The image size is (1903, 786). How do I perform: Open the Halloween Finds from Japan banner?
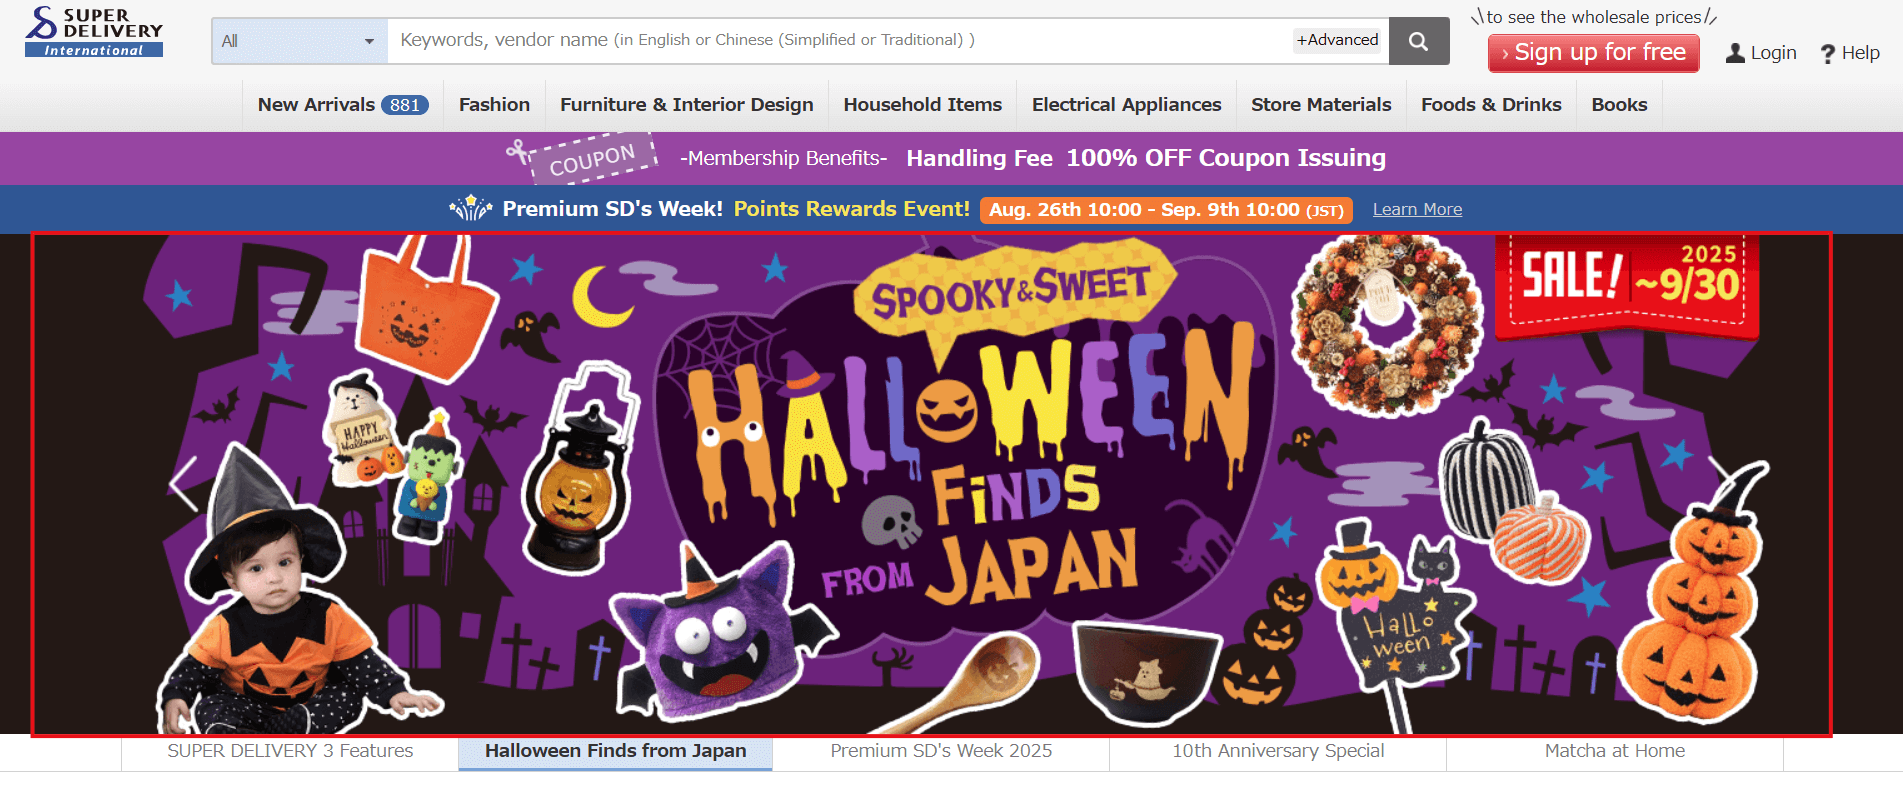[x=932, y=485]
